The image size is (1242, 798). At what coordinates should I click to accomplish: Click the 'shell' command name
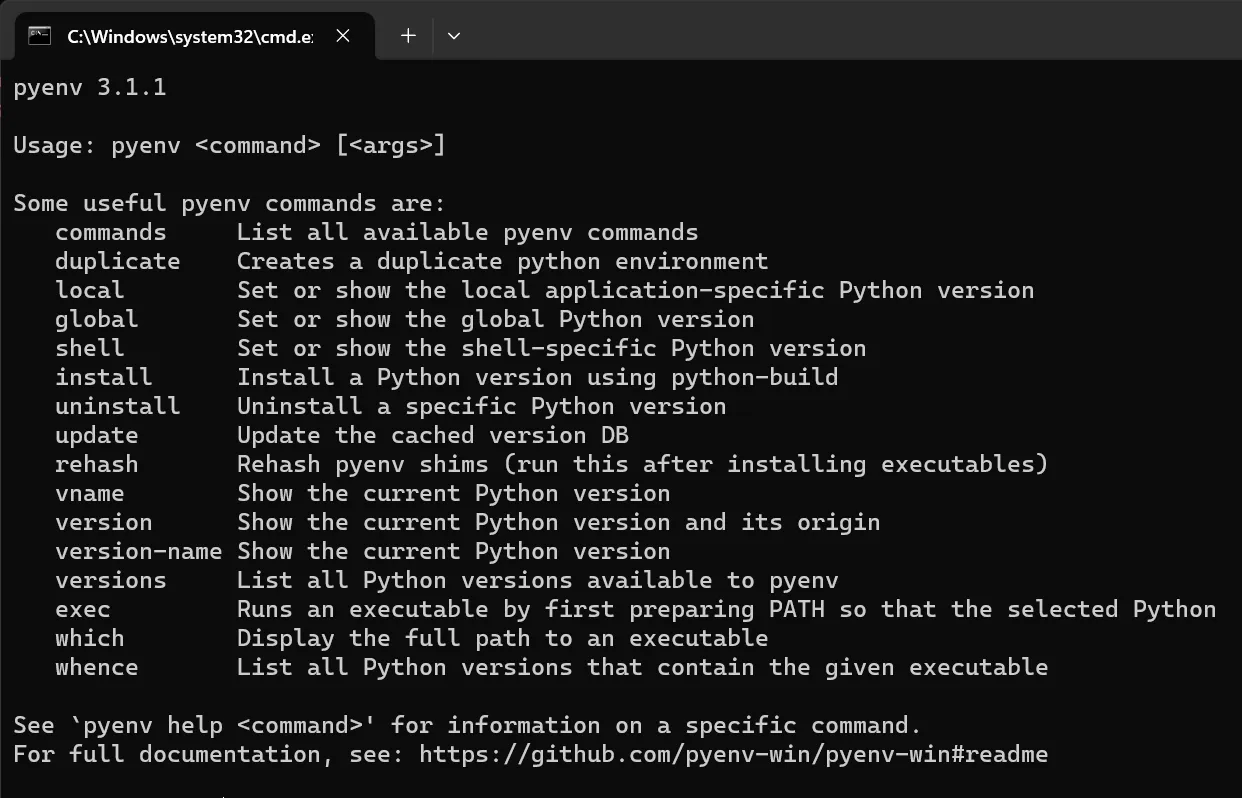click(x=90, y=349)
